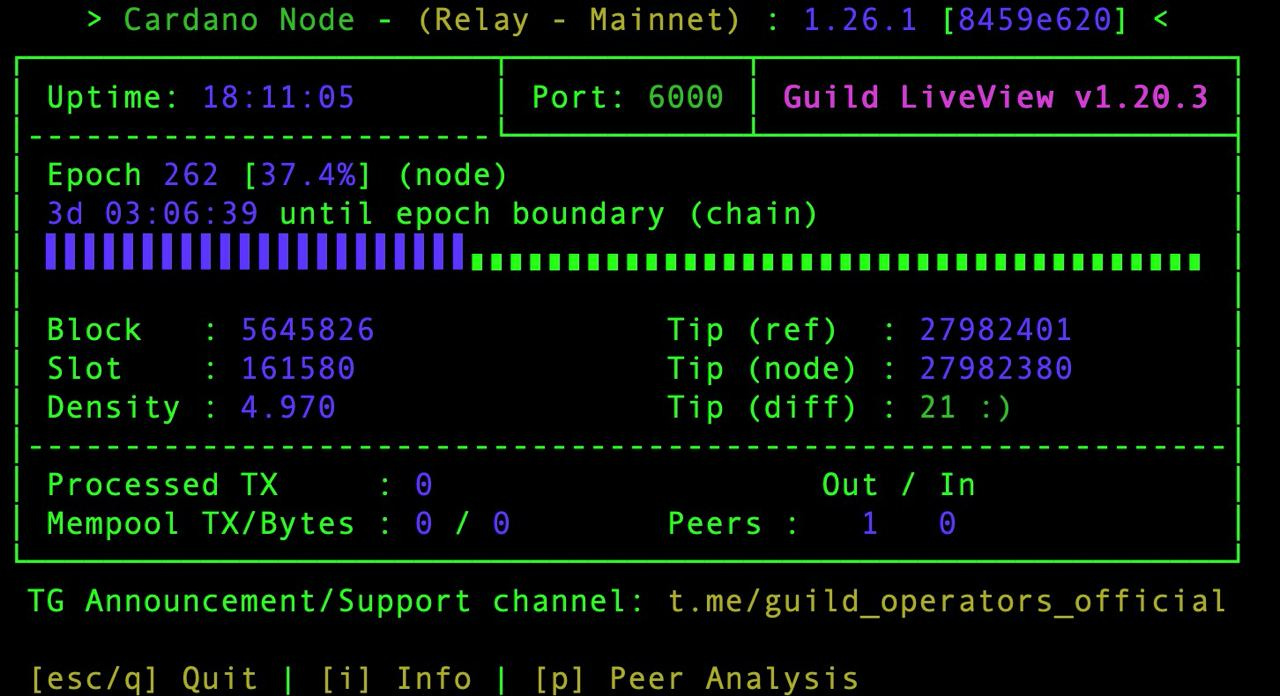Click the Guild LiveView v1.20.3 title
This screenshot has height=696, width=1280.
click(995, 97)
